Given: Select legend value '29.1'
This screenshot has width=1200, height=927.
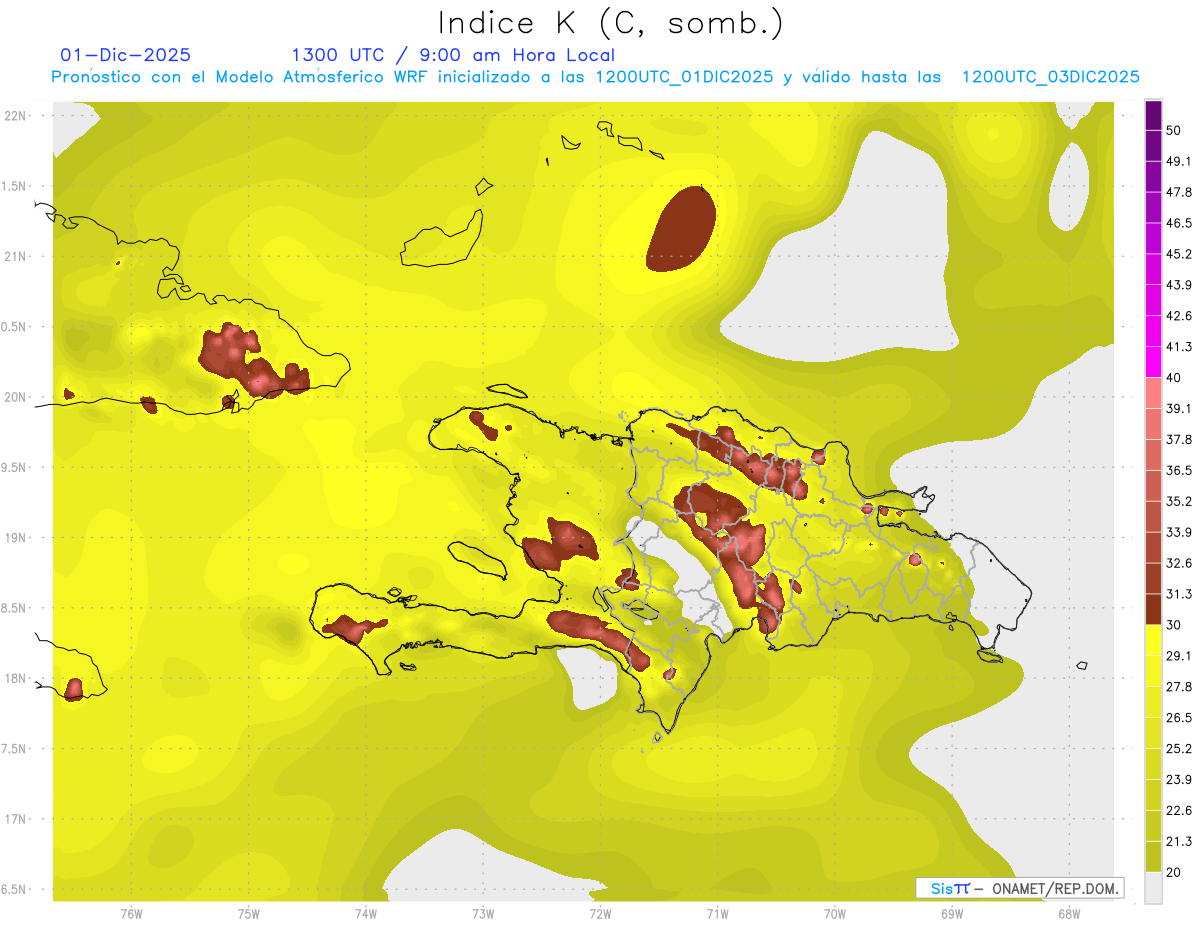Looking at the screenshot, I should pos(1178,656).
